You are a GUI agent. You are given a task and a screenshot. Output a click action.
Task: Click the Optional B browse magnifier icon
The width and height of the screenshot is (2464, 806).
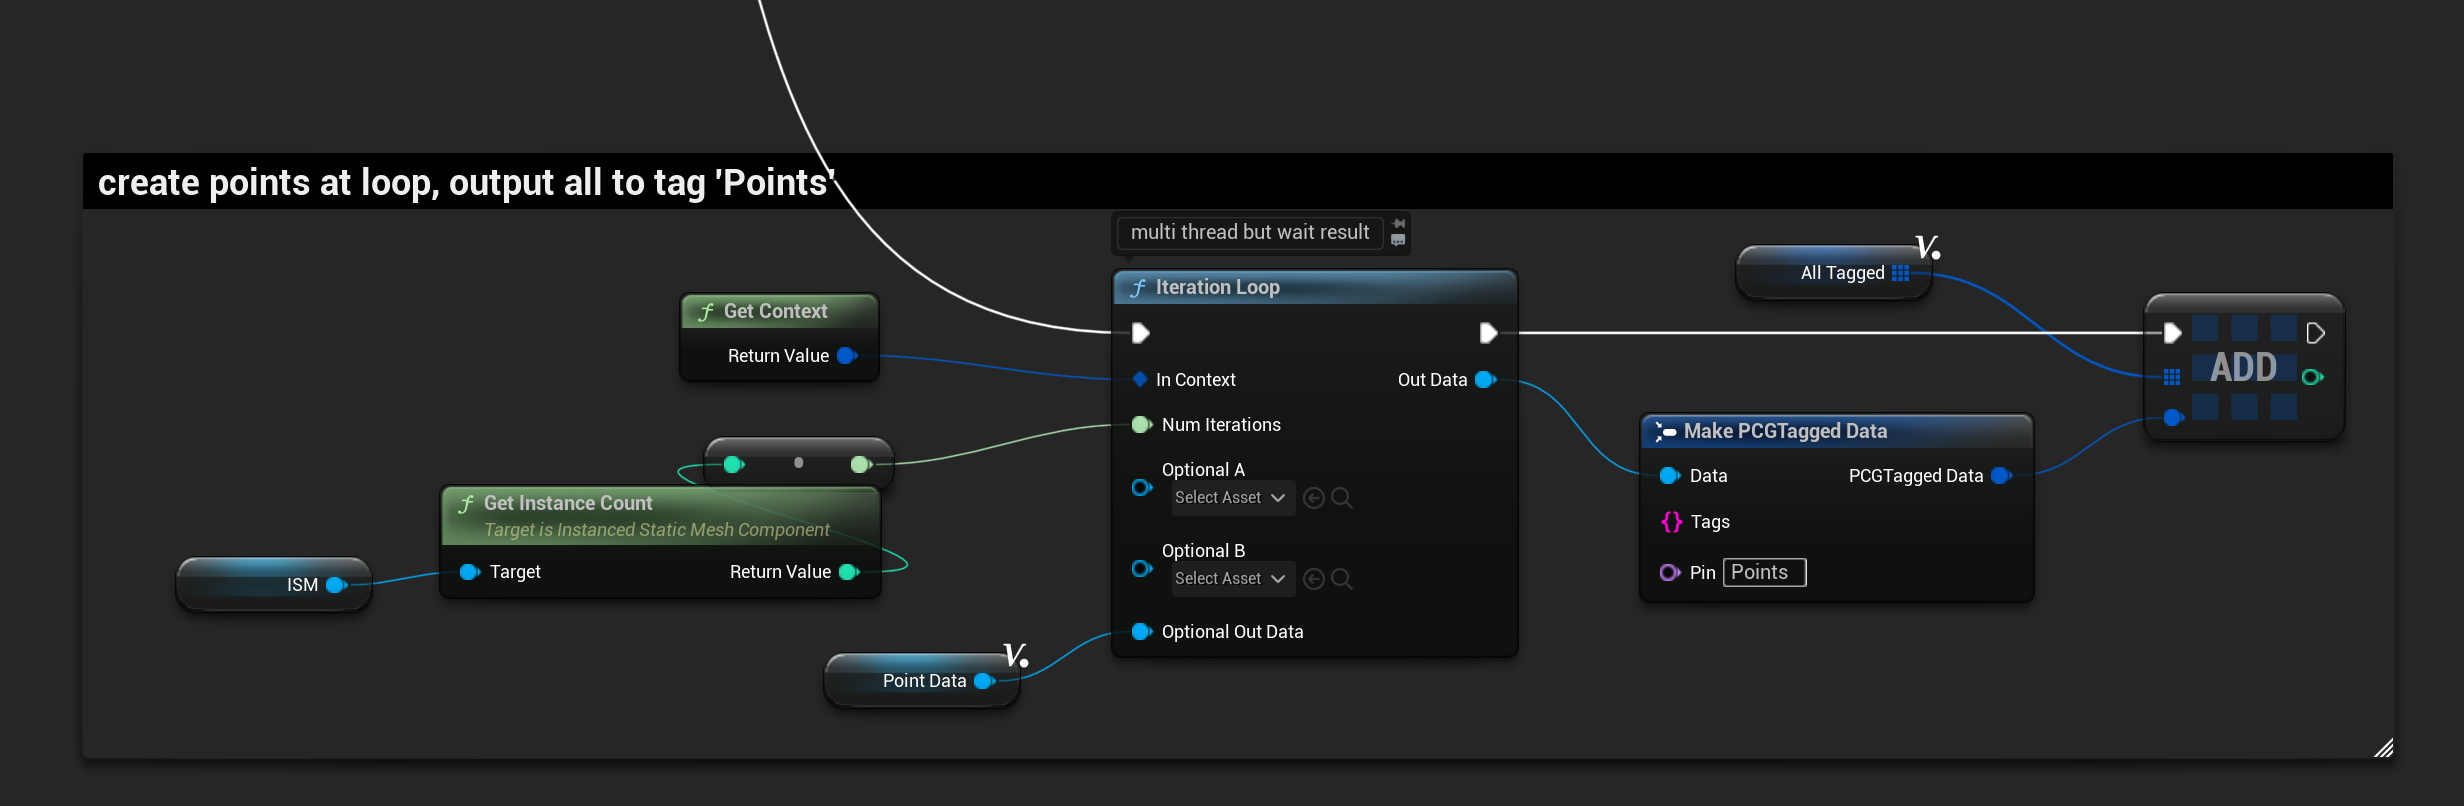(x=1342, y=579)
